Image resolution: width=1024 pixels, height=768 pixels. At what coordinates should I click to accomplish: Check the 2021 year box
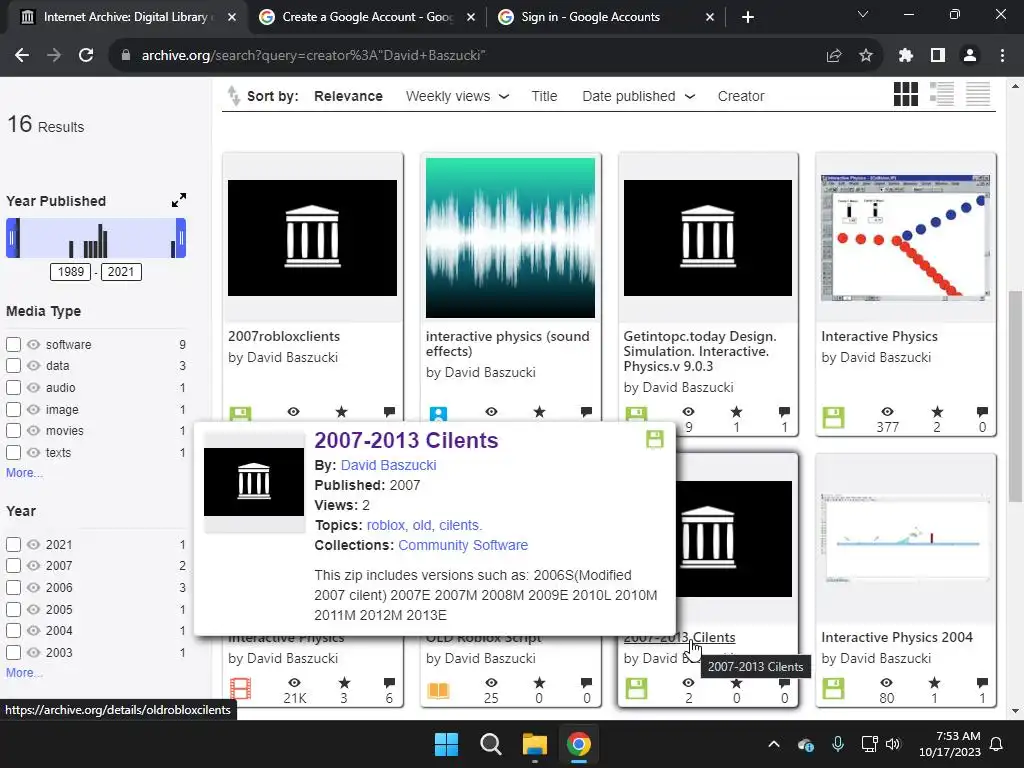[x=13, y=544]
